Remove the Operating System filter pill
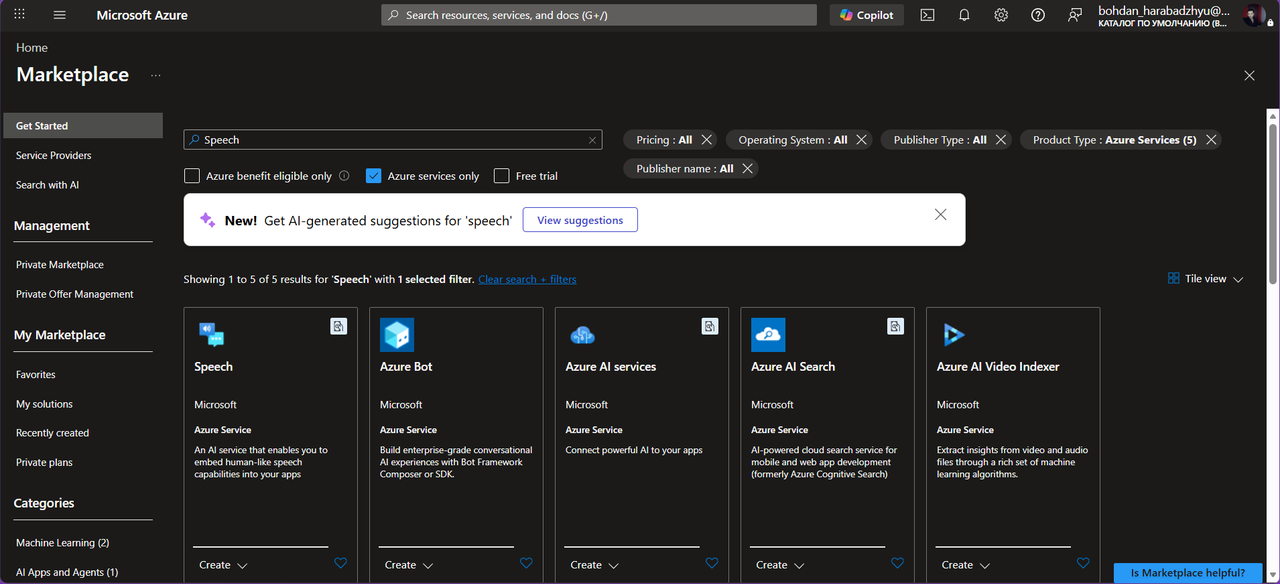The height and width of the screenshot is (584, 1280). point(862,140)
